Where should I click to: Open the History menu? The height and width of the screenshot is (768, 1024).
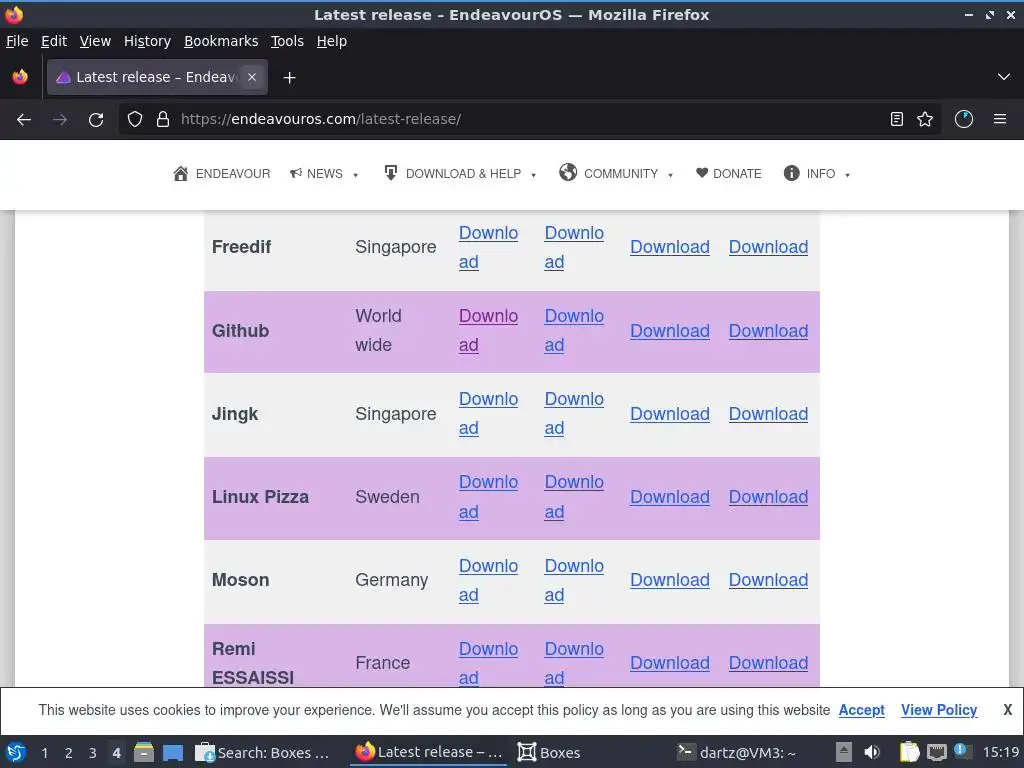tap(147, 41)
